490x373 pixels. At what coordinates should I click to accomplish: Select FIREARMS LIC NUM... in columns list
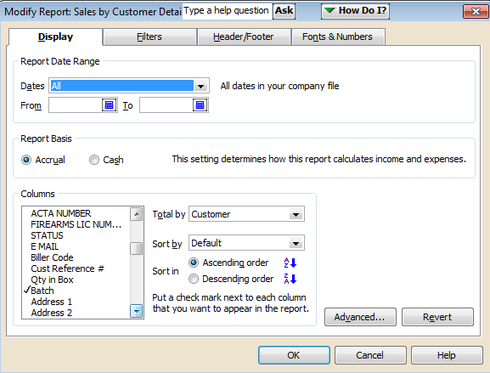(76, 224)
